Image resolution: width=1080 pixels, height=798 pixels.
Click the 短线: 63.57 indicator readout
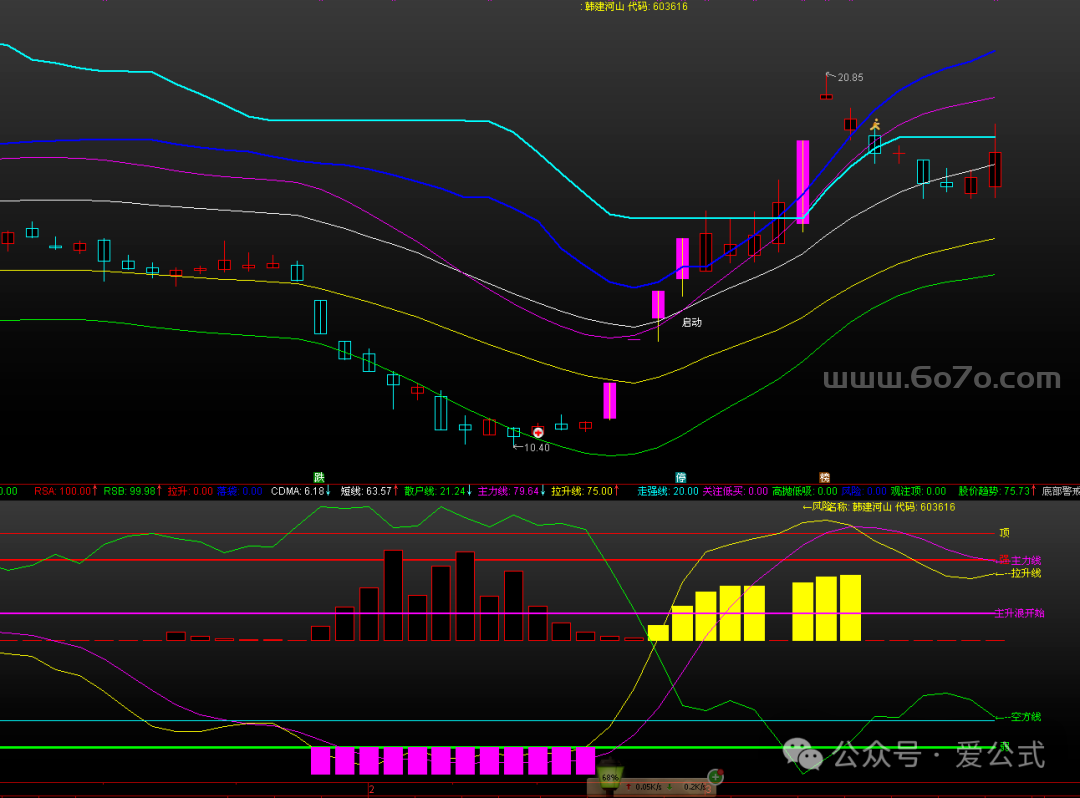(368, 491)
